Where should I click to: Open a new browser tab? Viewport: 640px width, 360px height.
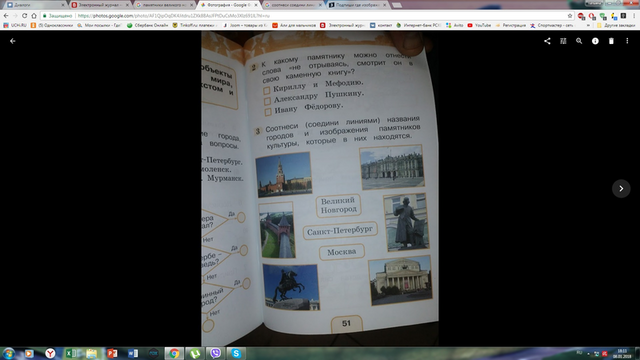point(397,5)
